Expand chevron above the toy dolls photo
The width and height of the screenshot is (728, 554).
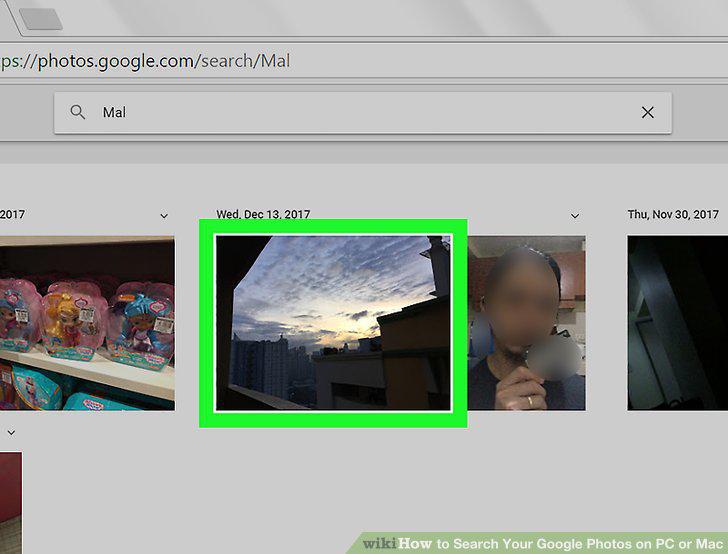click(164, 216)
